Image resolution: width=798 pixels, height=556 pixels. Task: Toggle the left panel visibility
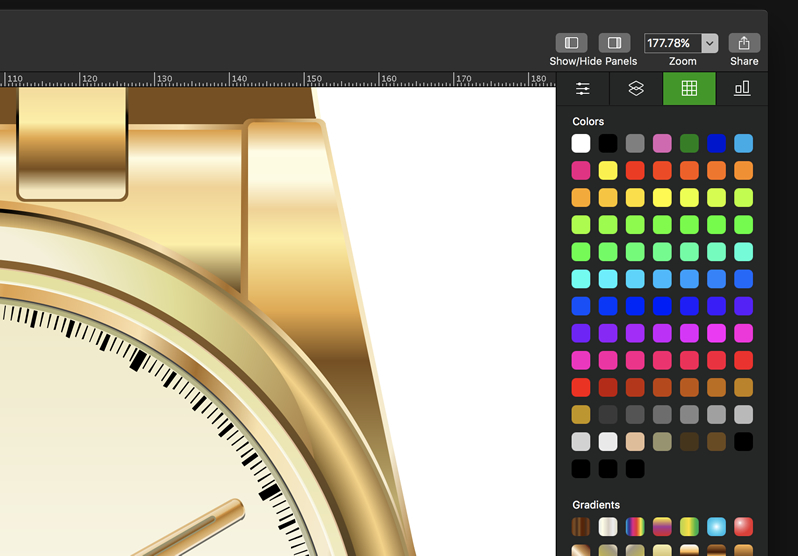click(571, 43)
